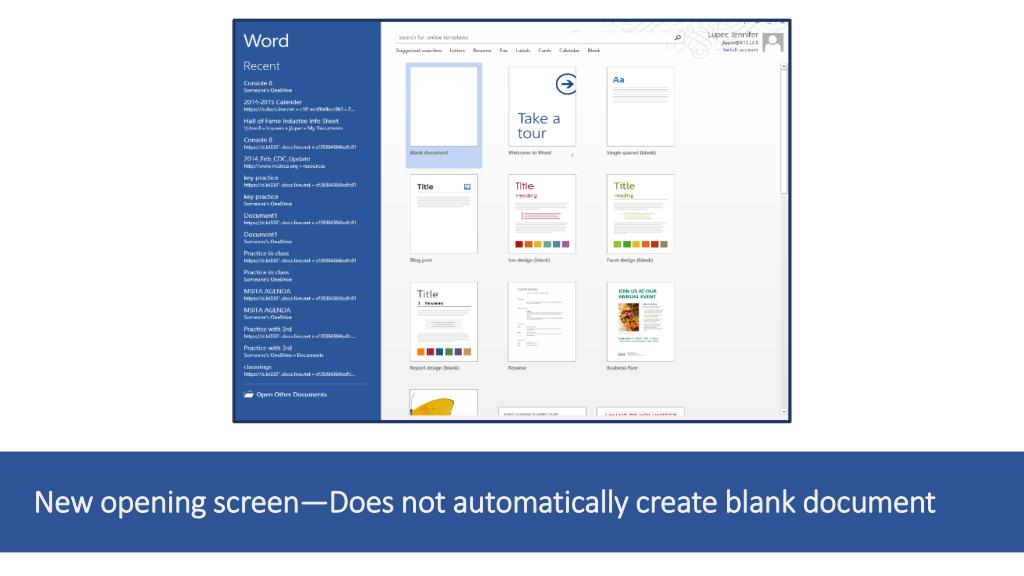Open recent key practice from Someone's OneDrive
This screenshot has width=1024, height=576.
[268, 200]
